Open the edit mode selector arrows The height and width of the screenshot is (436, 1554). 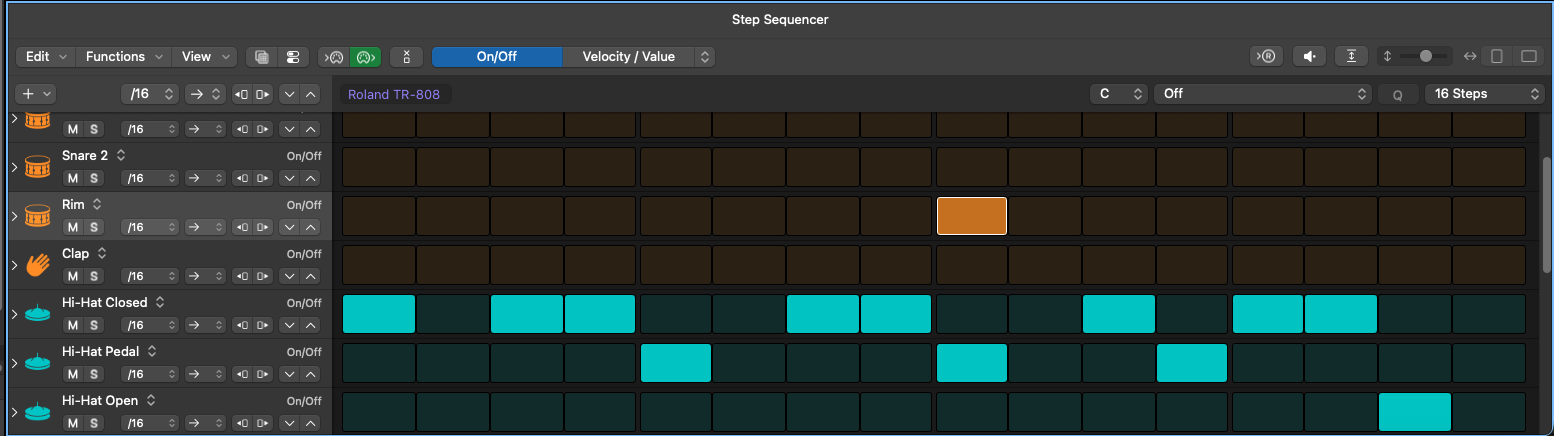pos(705,57)
